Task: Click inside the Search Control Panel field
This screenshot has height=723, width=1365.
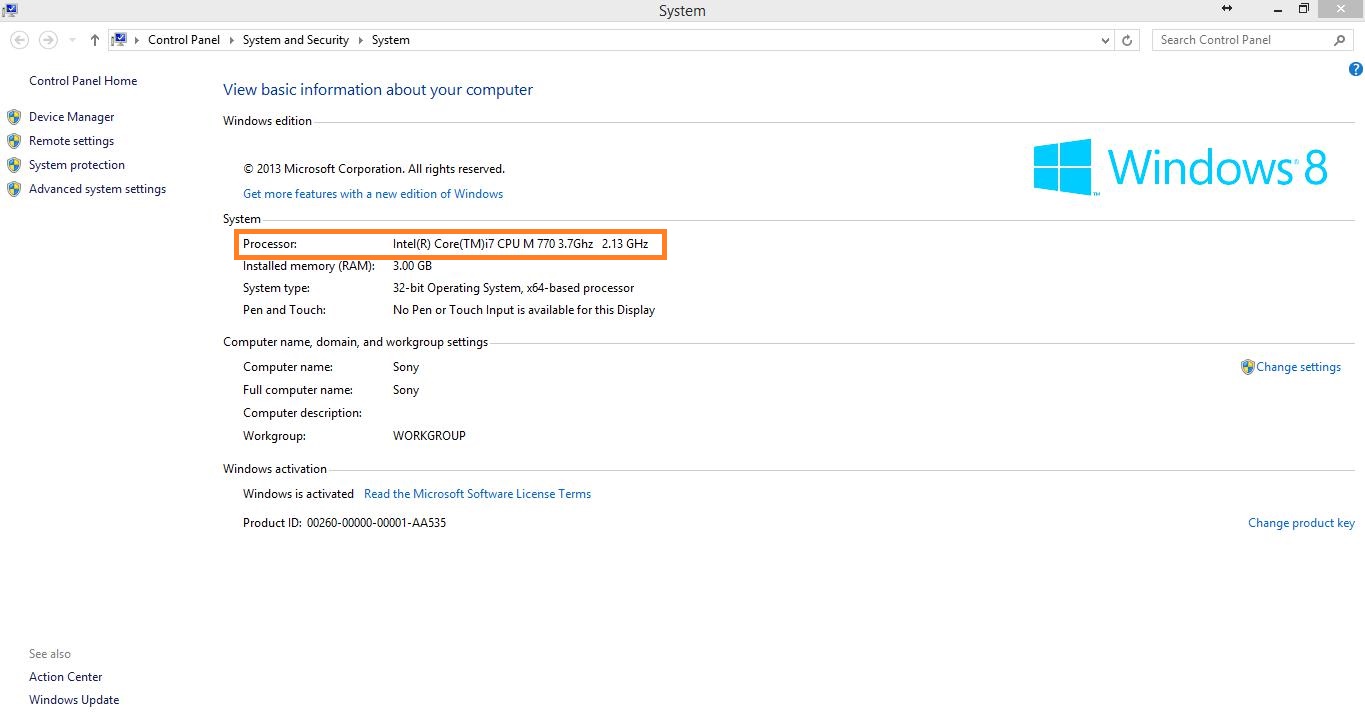Action: [1240, 39]
